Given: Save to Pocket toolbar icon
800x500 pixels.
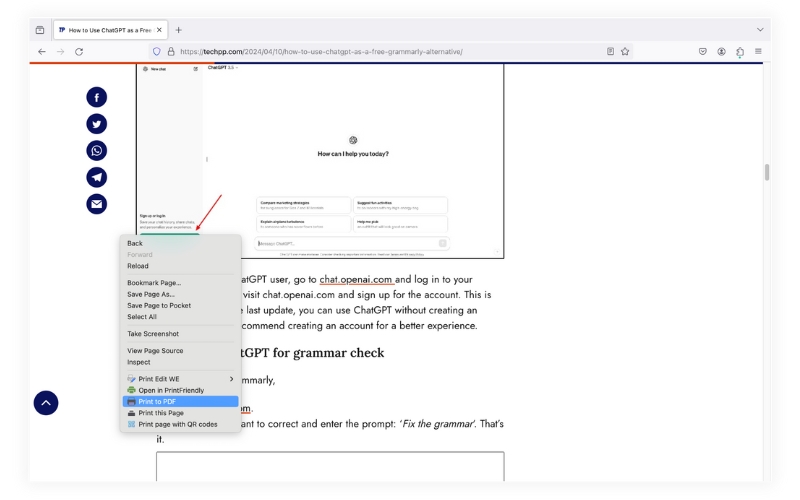Looking at the screenshot, I should pyautogui.click(x=703, y=51).
